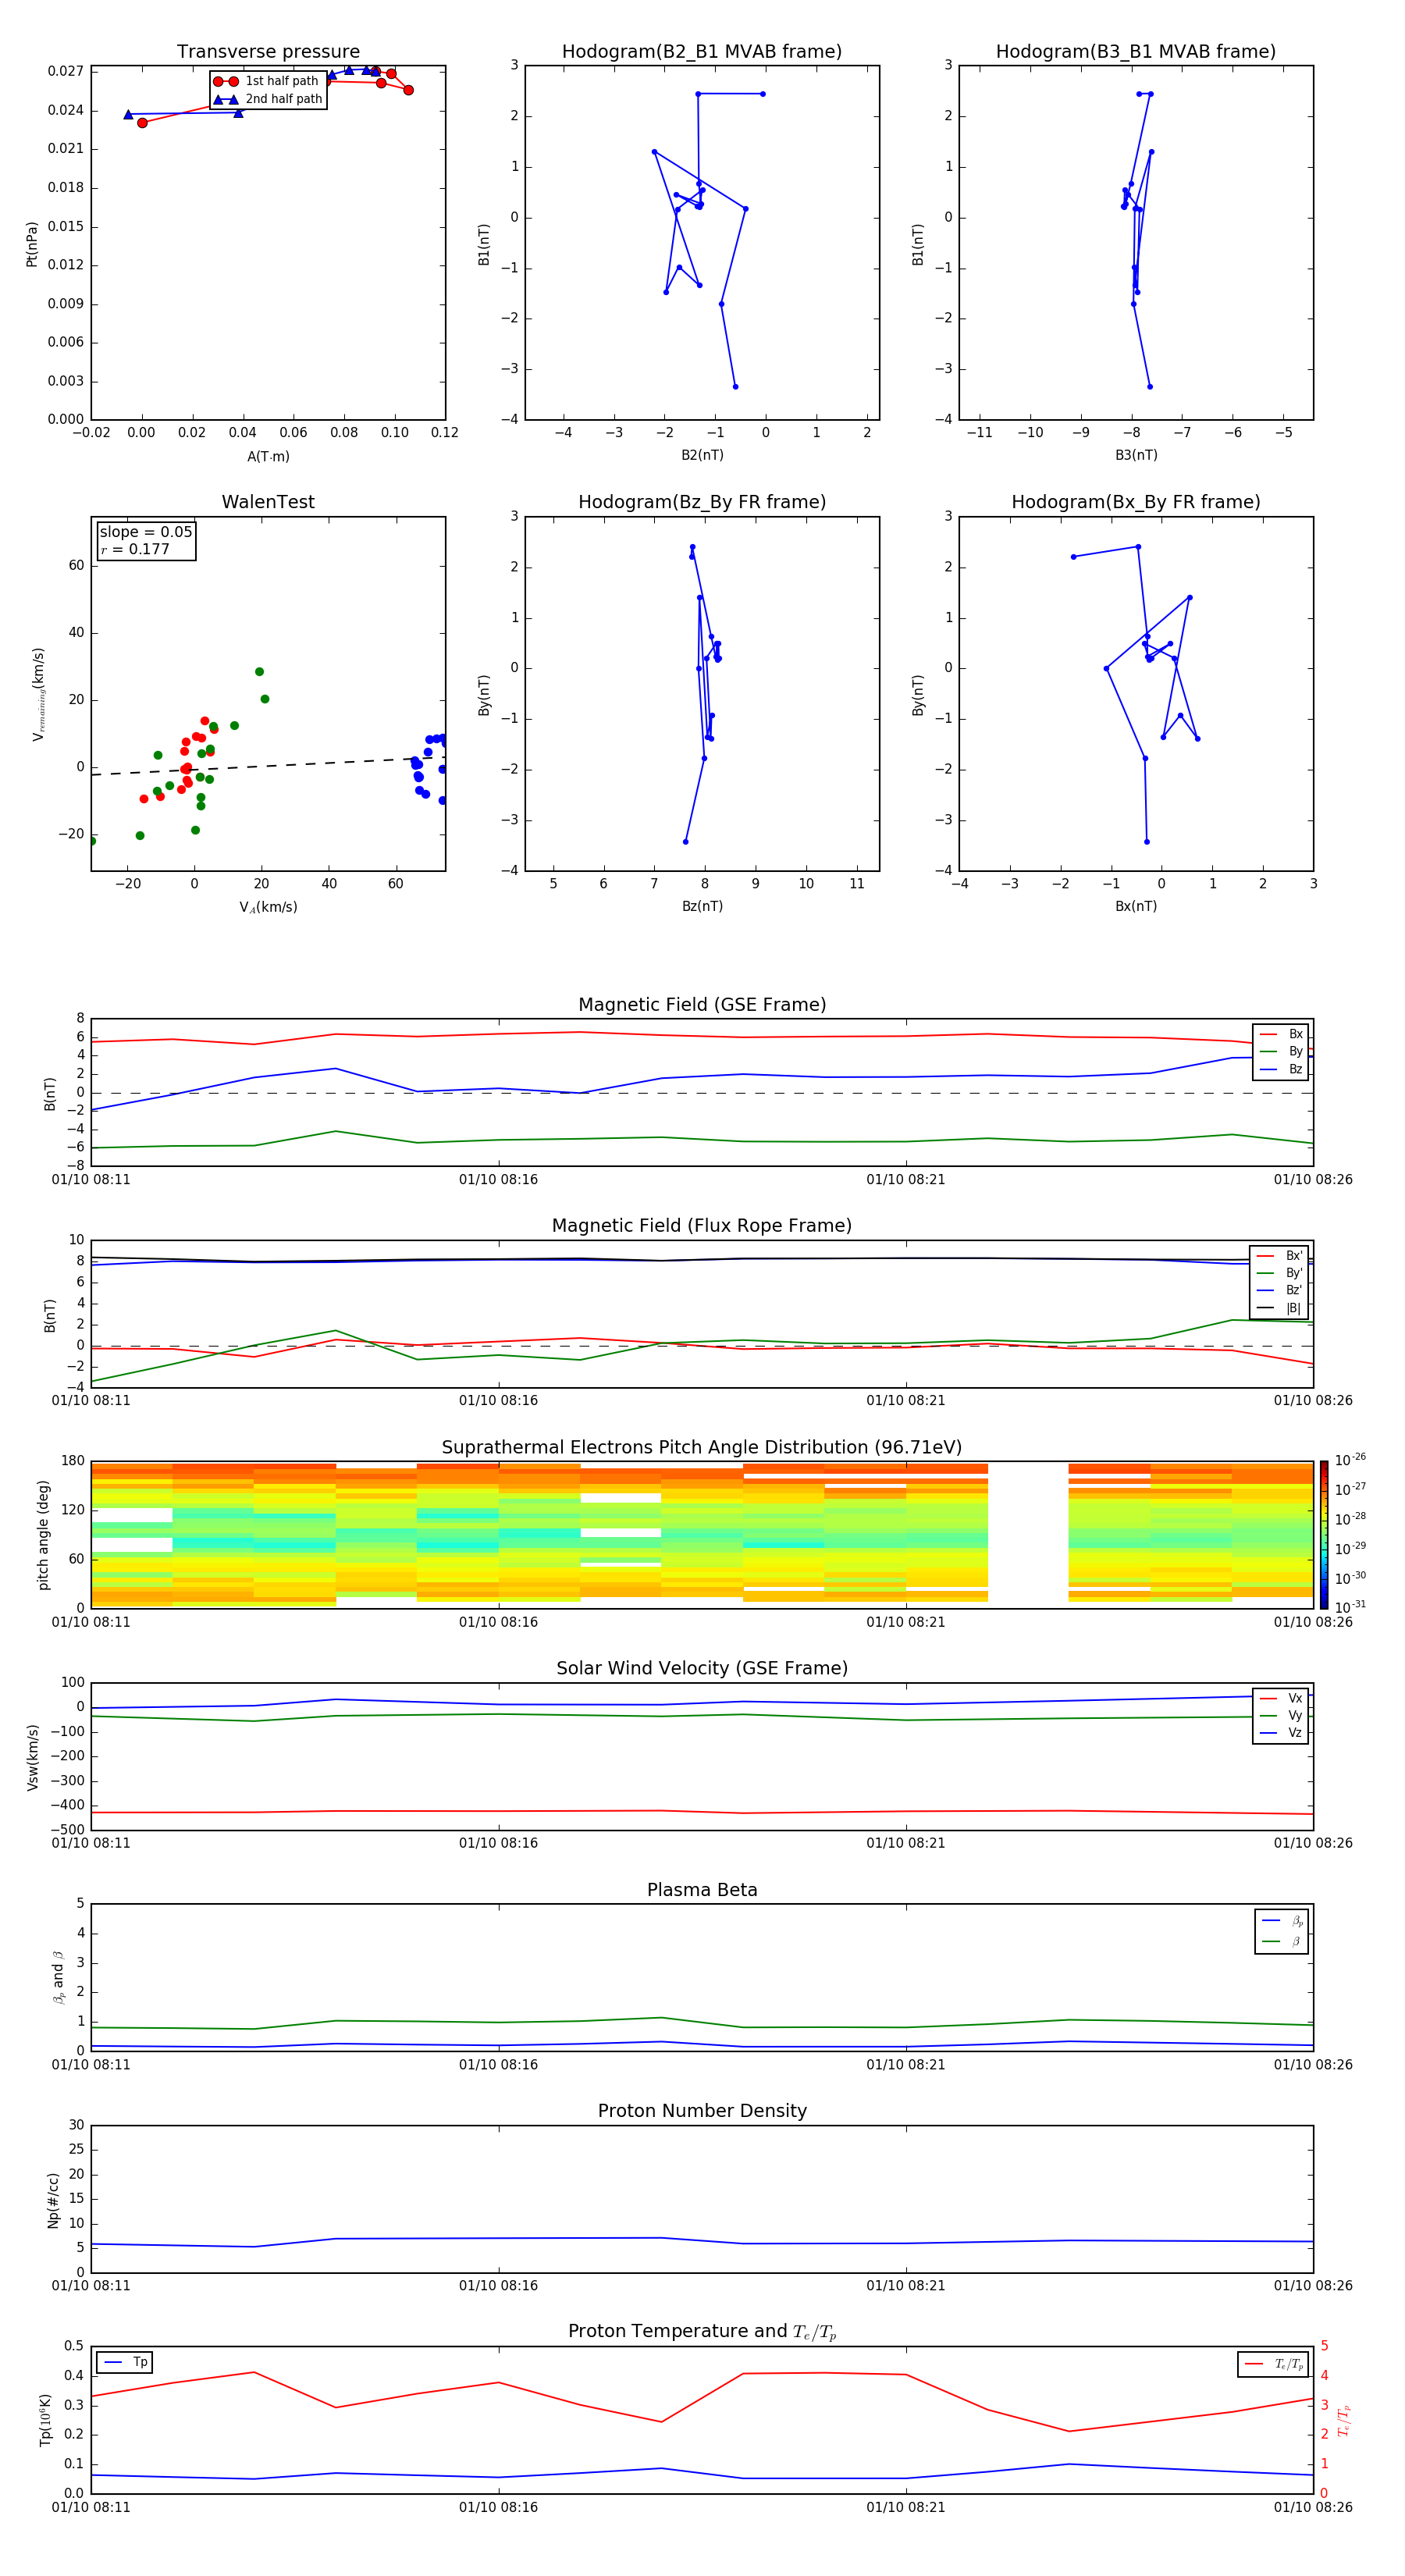The height and width of the screenshot is (2576, 1405).
Task: Click the '|B|' legend entry in Flux Rope plot
Action: point(1280,1308)
